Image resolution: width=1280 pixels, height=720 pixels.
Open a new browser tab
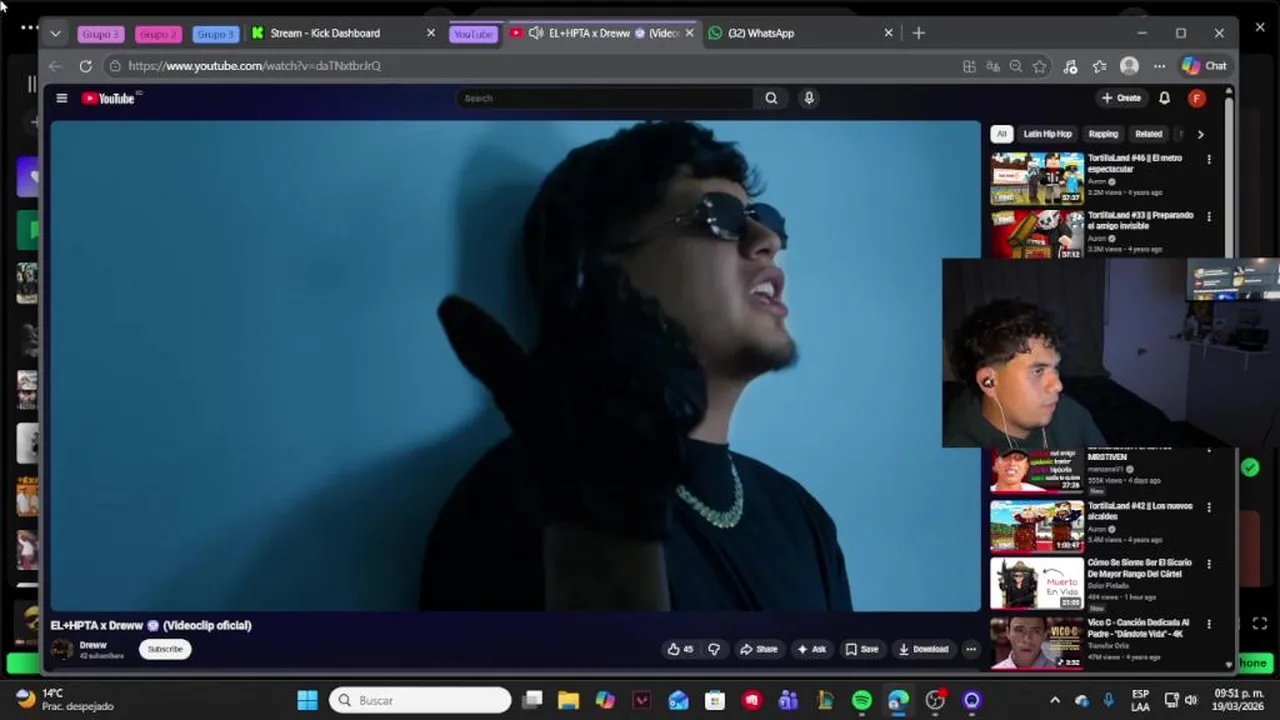[919, 33]
